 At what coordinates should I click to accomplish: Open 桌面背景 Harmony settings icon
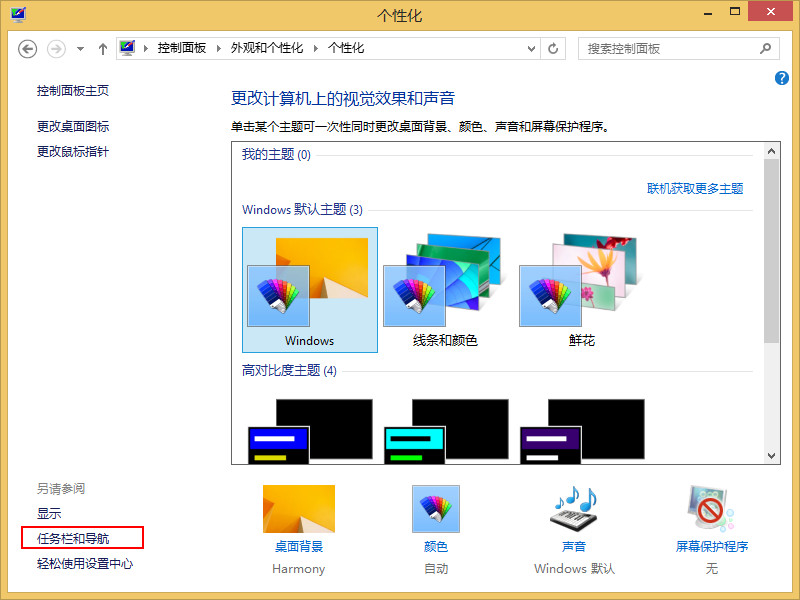pyautogui.click(x=299, y=509)
